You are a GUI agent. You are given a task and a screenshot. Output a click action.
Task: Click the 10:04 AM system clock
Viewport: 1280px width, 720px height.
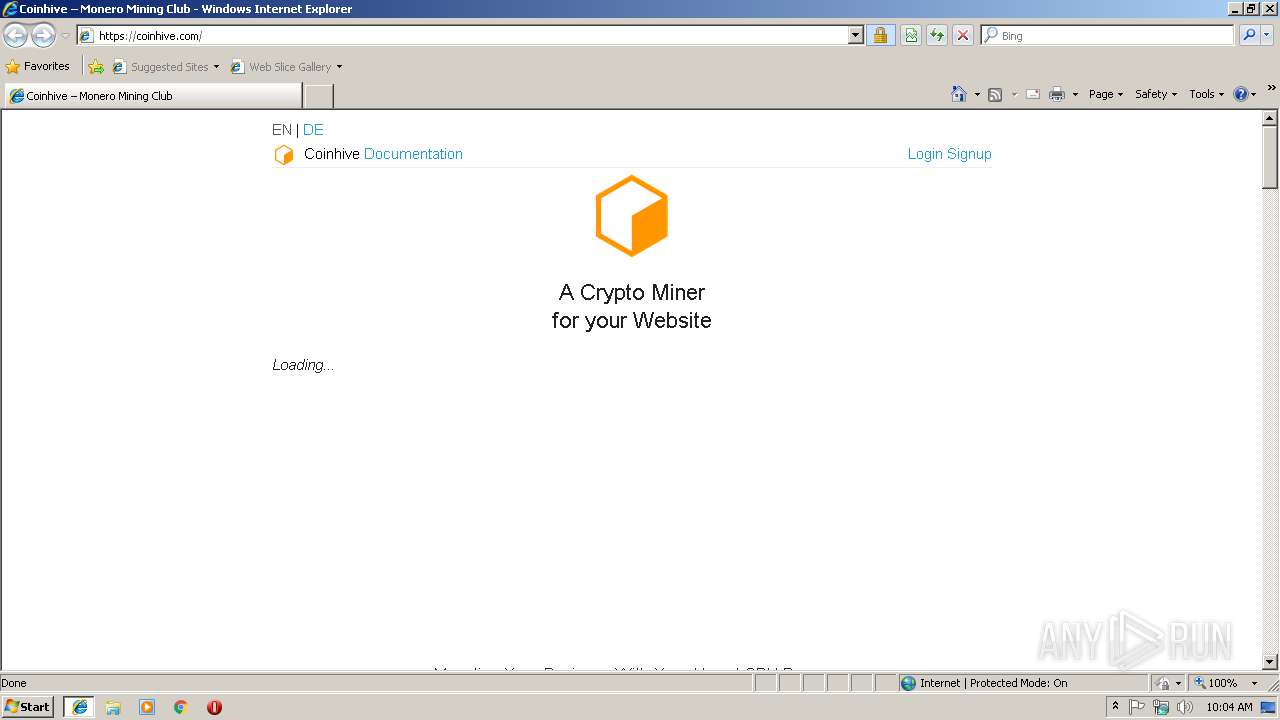click(1229, 707)
